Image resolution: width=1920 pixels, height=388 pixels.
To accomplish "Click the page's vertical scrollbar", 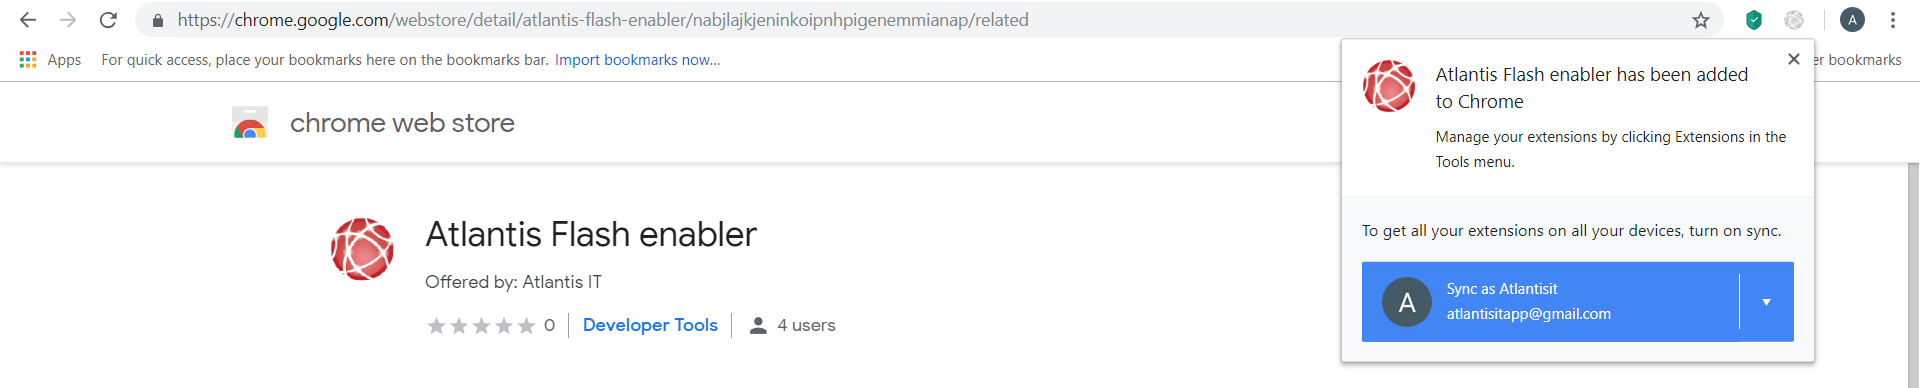I will point(1912,275).
